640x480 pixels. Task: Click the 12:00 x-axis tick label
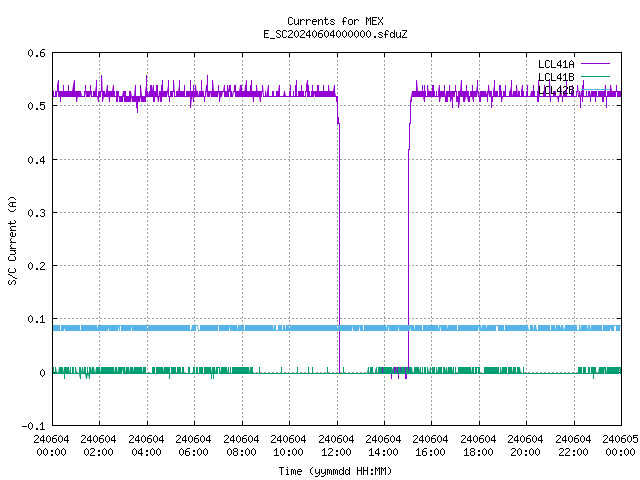click(336, 452)
